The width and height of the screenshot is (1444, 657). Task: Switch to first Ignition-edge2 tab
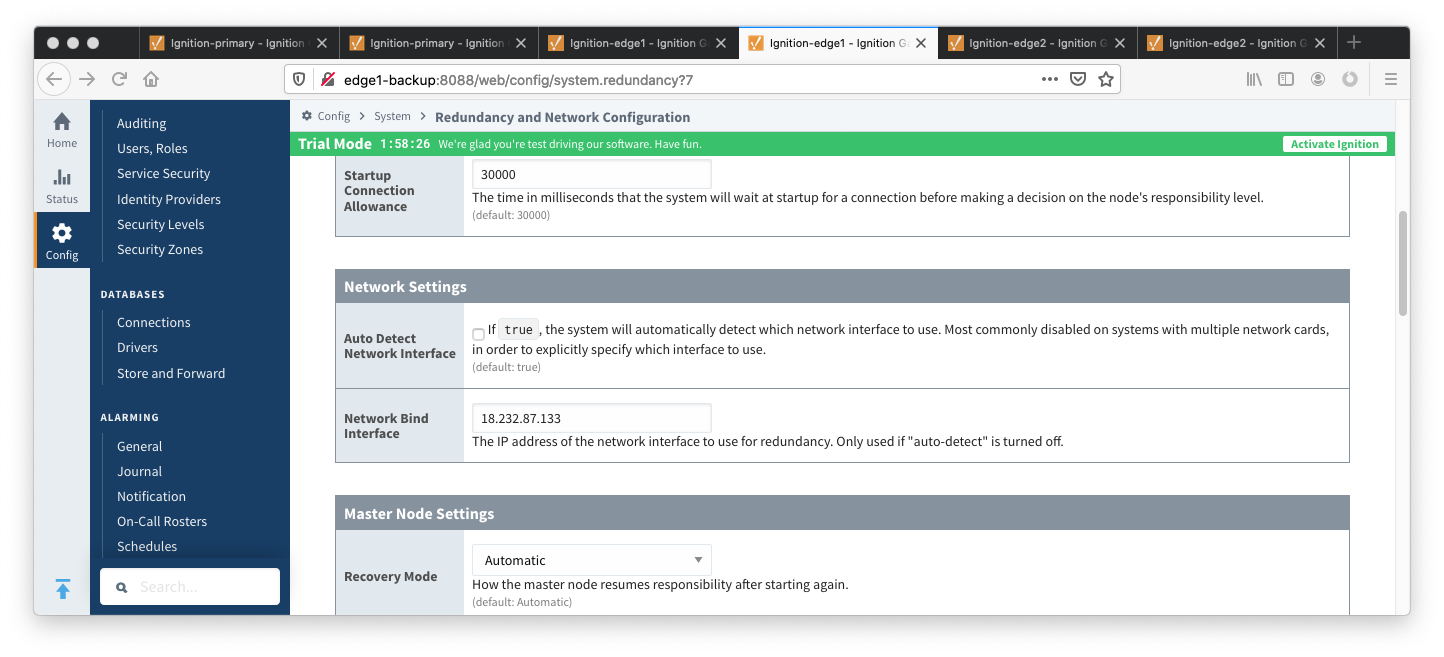[x=1037, y=43]
